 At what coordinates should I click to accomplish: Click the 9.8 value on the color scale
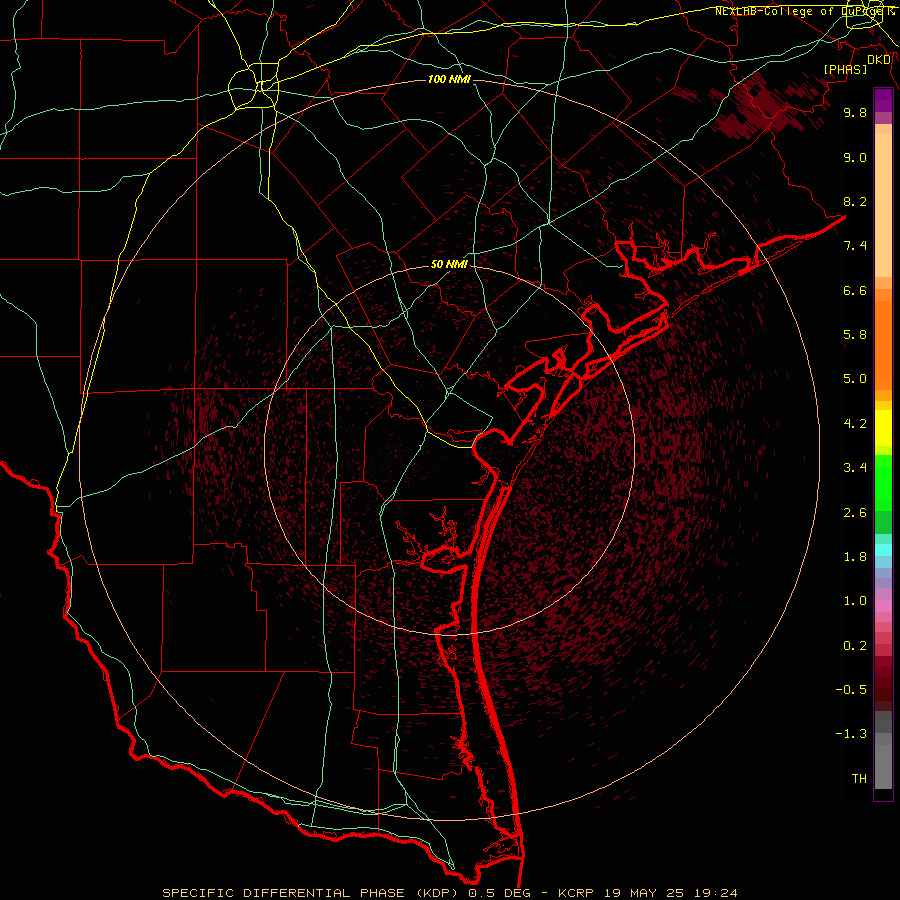click(855, 112)
